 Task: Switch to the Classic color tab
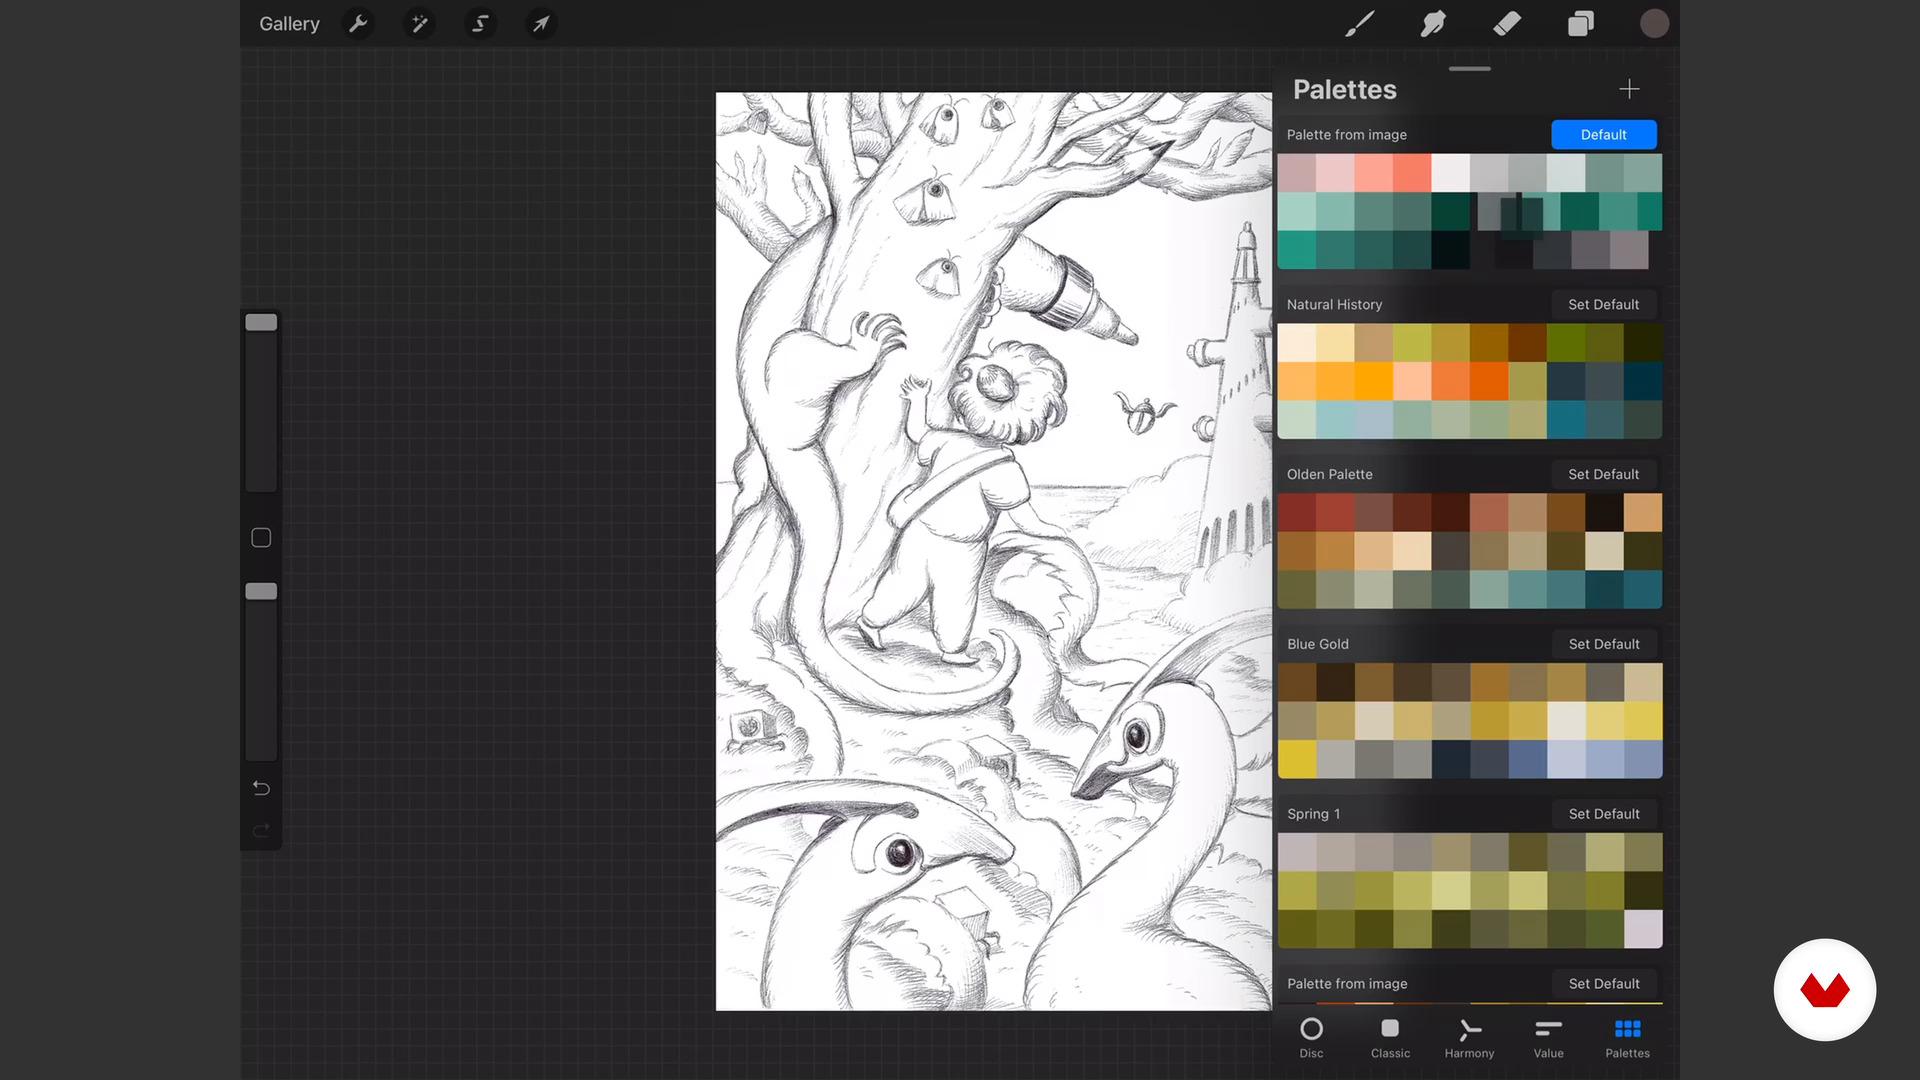click(x=1390, y=1037)
